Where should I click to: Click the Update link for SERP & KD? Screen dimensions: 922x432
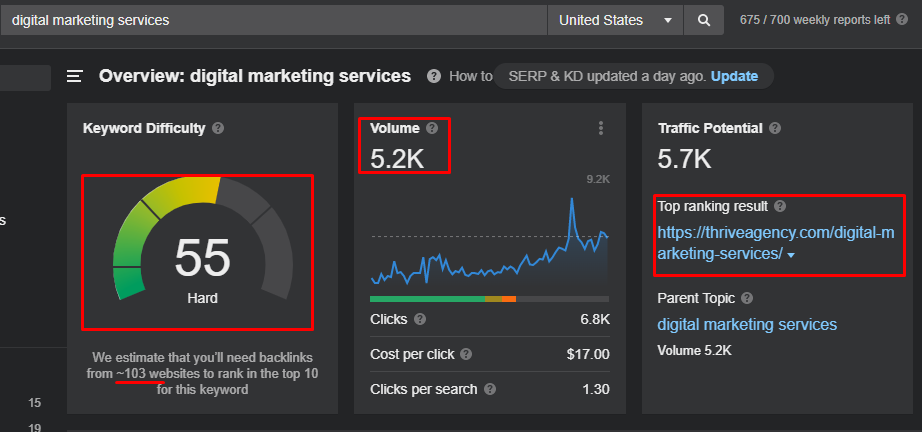click(x=734, y=76)
